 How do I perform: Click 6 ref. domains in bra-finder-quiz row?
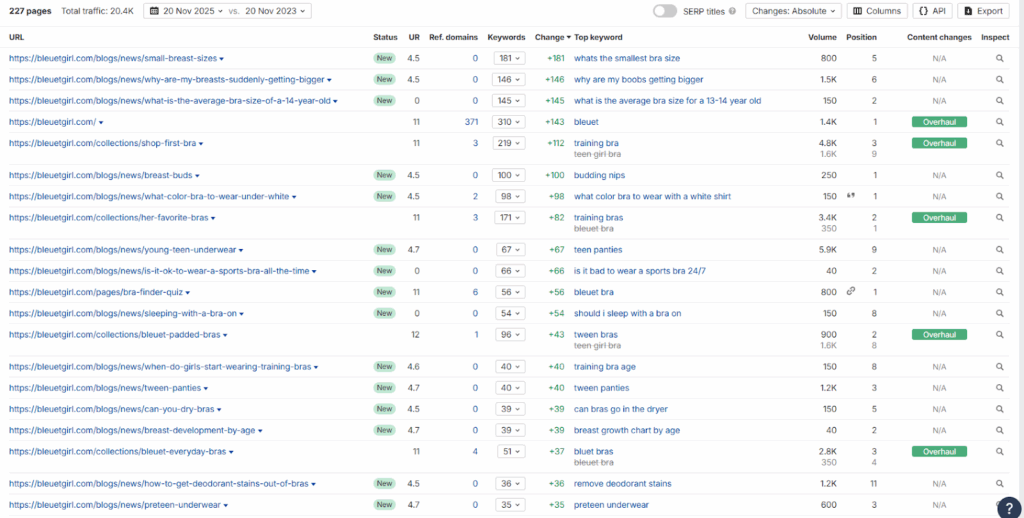[x=475, y=293]
